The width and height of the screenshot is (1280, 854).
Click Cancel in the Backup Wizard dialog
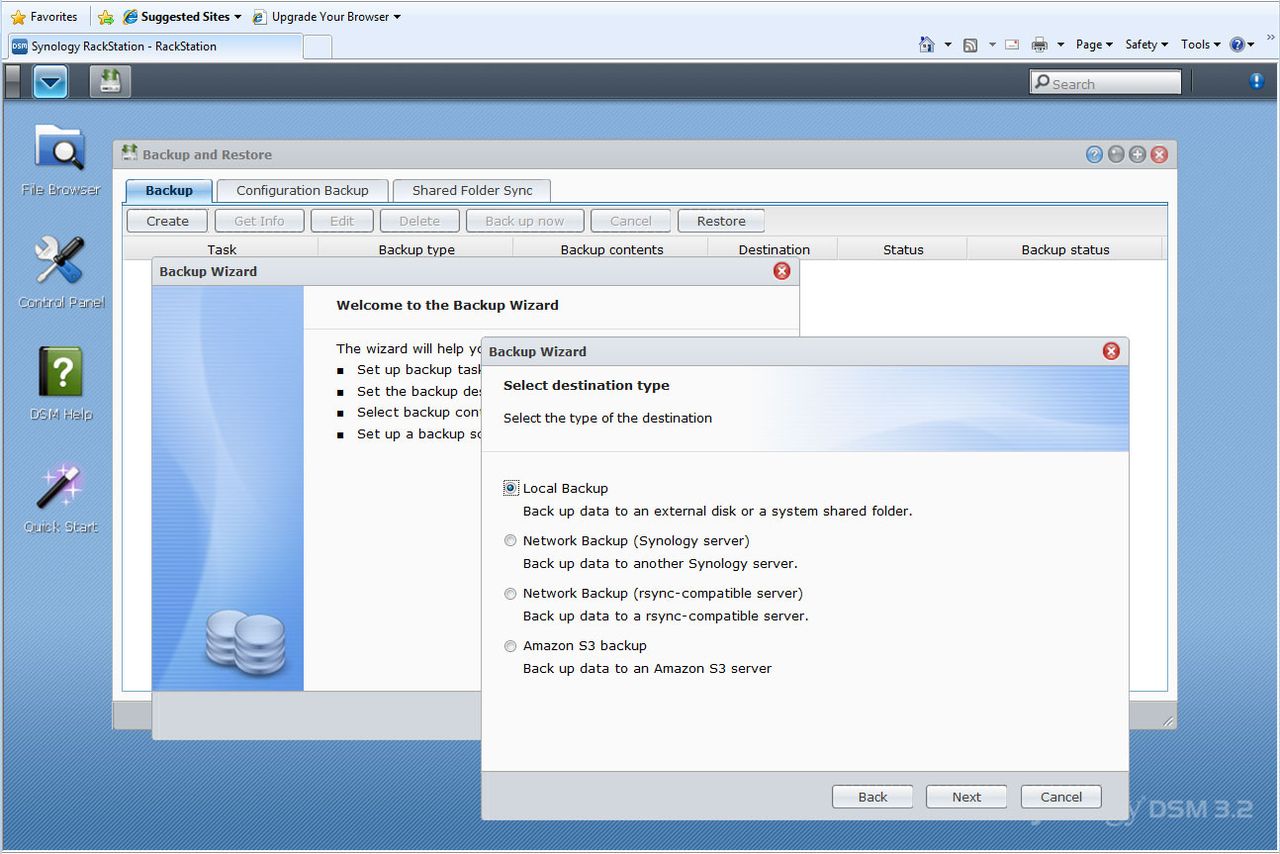pyautogui.click(x=1061, y=797)
